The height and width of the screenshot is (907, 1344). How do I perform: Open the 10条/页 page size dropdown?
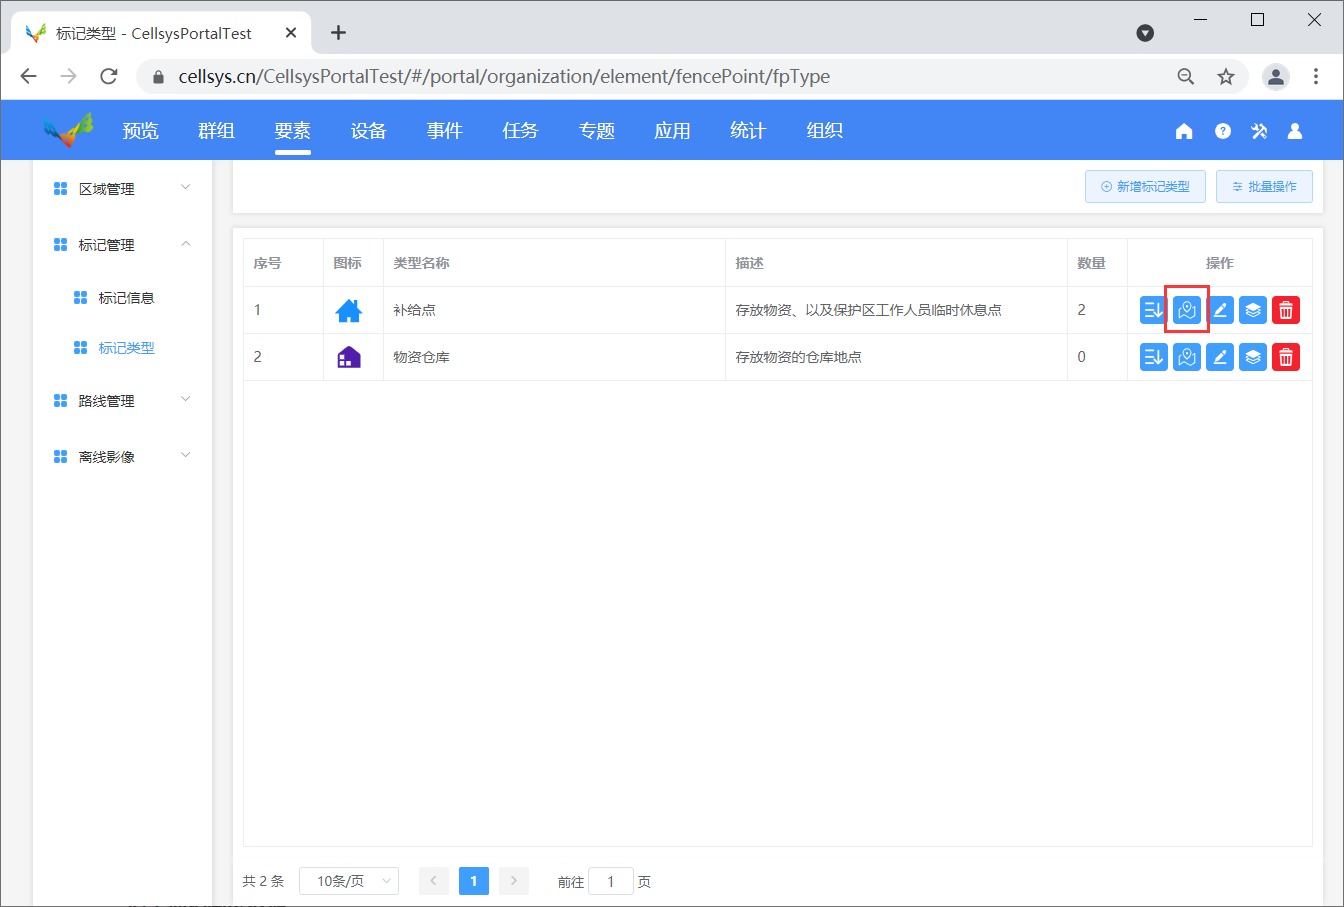pos(349,881)
